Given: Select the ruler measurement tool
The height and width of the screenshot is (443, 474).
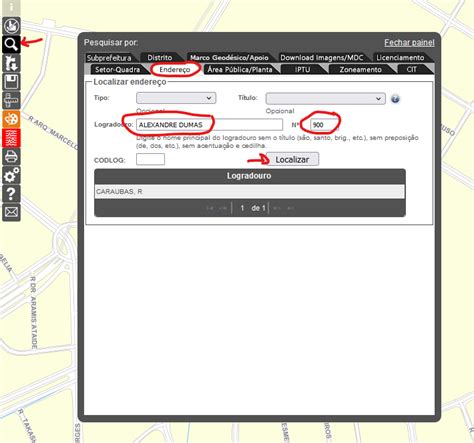Looking at the screenshot, I should (11, 100).
